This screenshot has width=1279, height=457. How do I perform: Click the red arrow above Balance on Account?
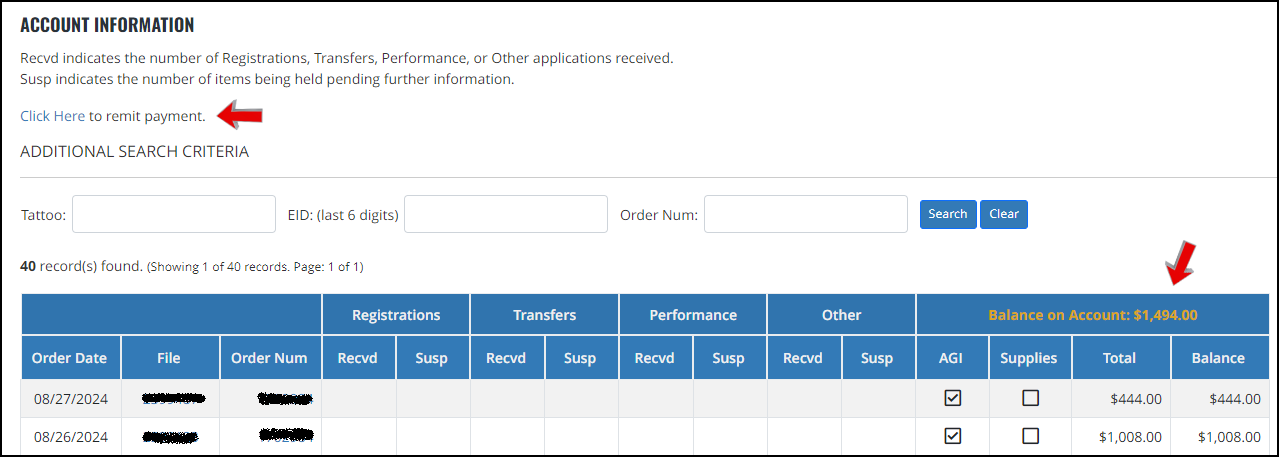click(1182, 262)
